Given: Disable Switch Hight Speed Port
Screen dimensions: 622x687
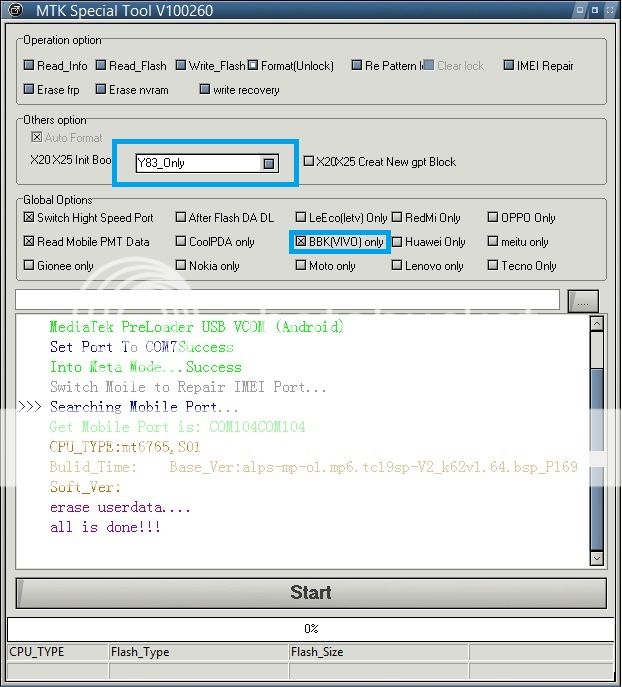Looking at the screenshot, I should [x=29, y=218].
